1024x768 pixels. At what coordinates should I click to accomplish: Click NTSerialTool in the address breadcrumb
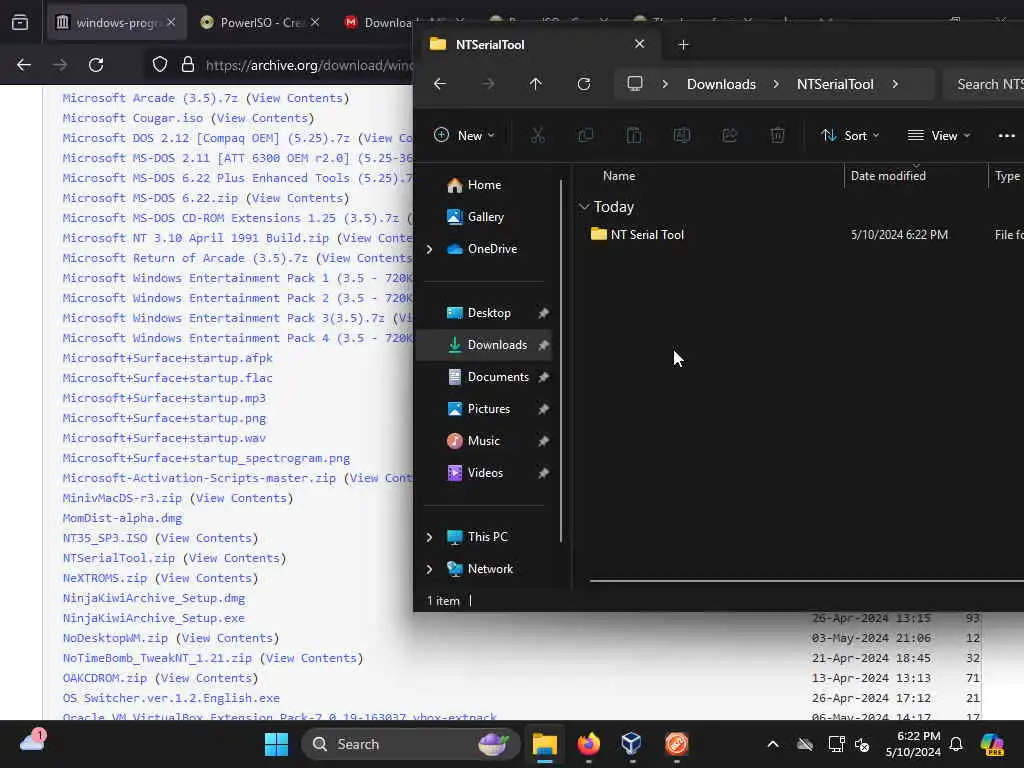pos(835,84)
